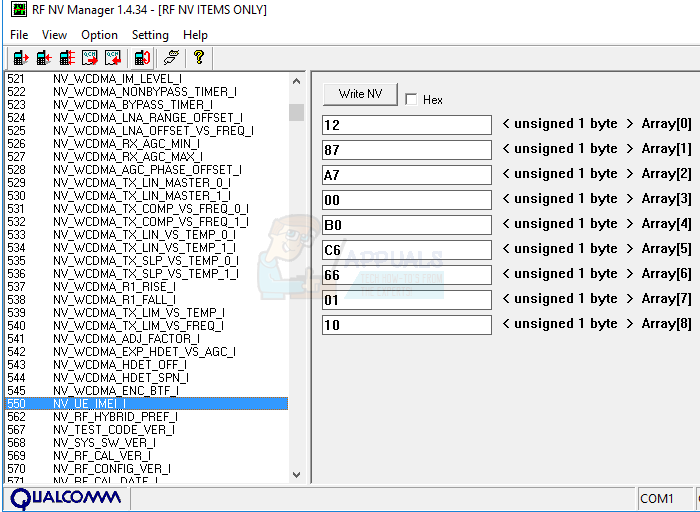Viewport: 700px width, 512px height.
Task: Select item 528 NV_WCDMA_AGC_PHASE_OFFSET_I
Action: tap(146, 169)
